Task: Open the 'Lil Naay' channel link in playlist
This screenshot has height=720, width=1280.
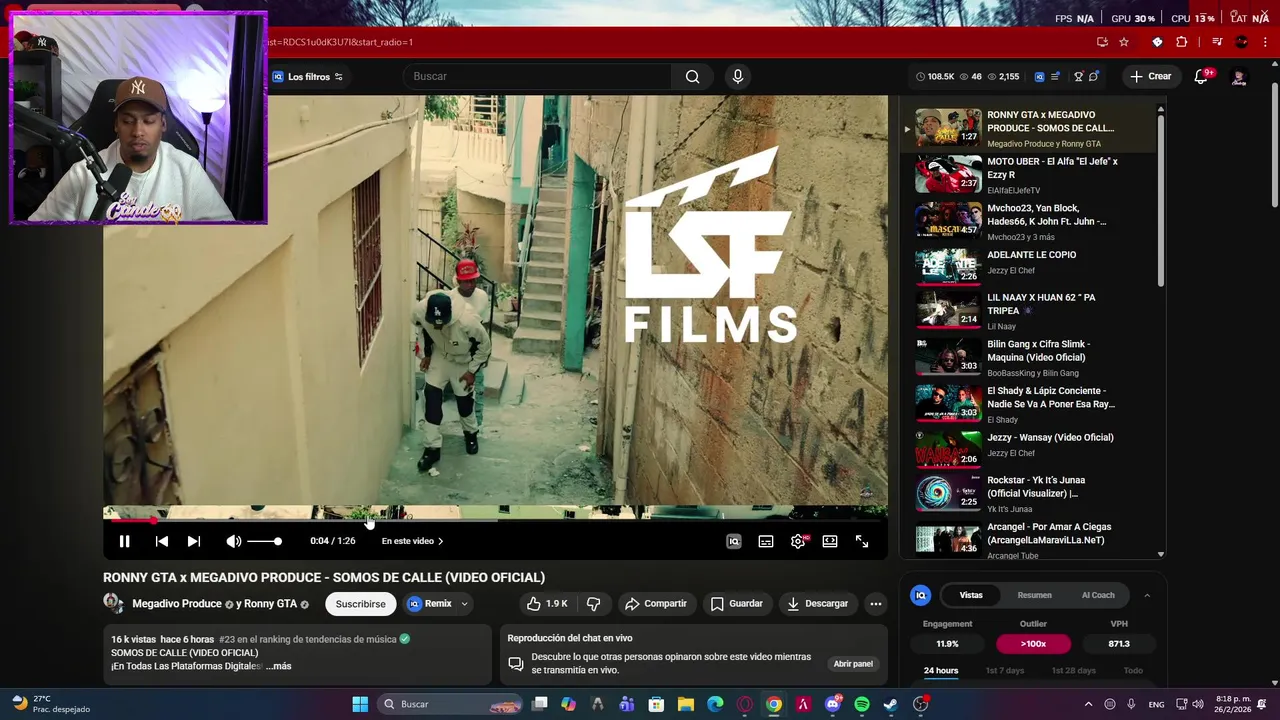Action: tap(1001, 326)
